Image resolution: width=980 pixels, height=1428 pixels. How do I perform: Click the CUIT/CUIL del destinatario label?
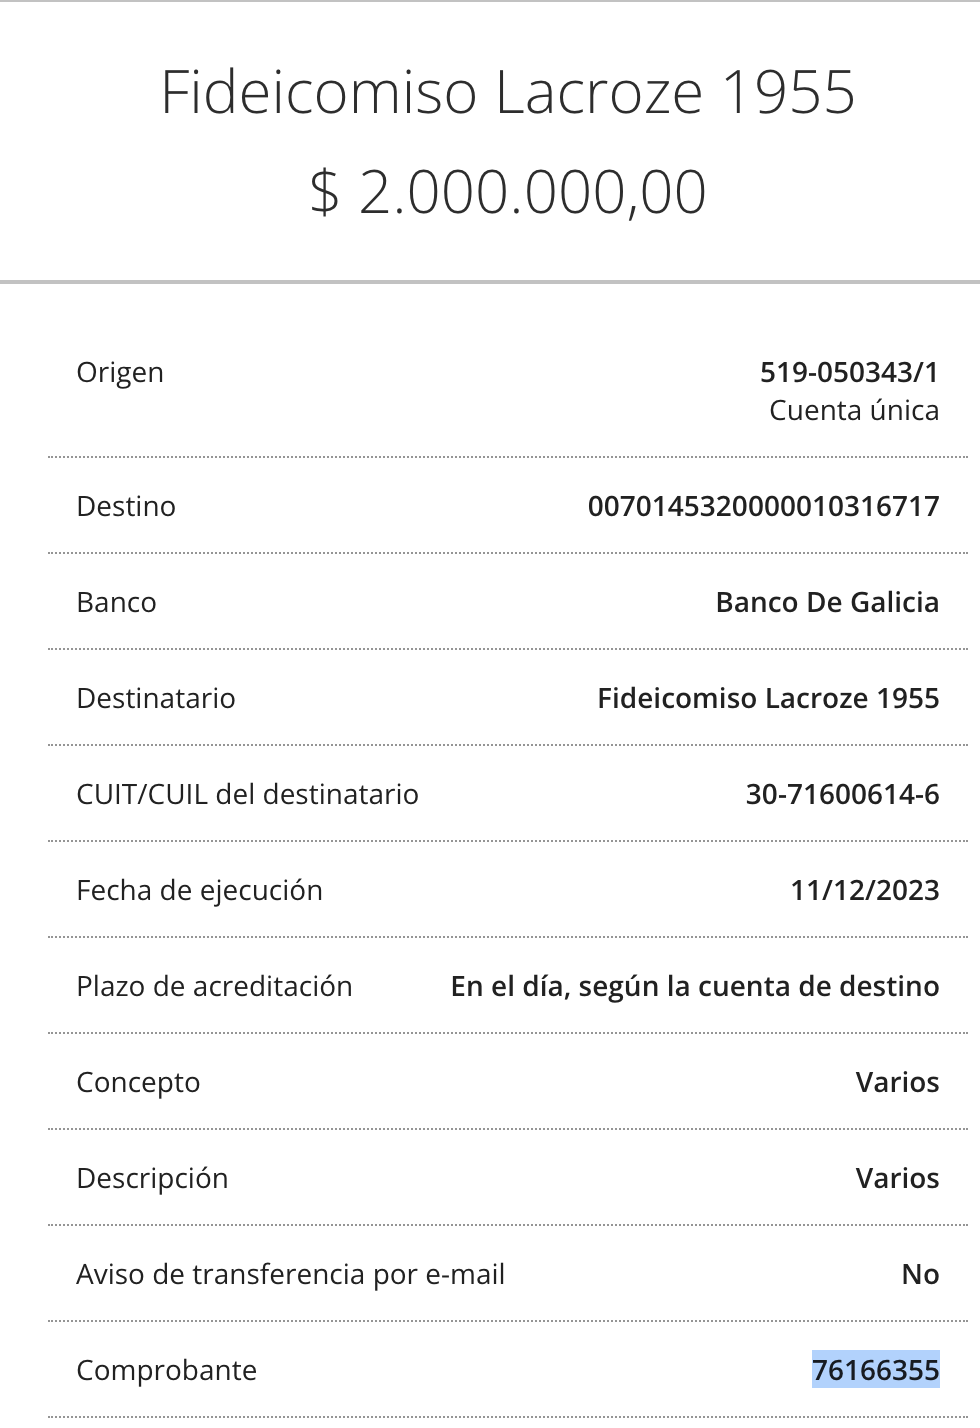pos(247,794)
